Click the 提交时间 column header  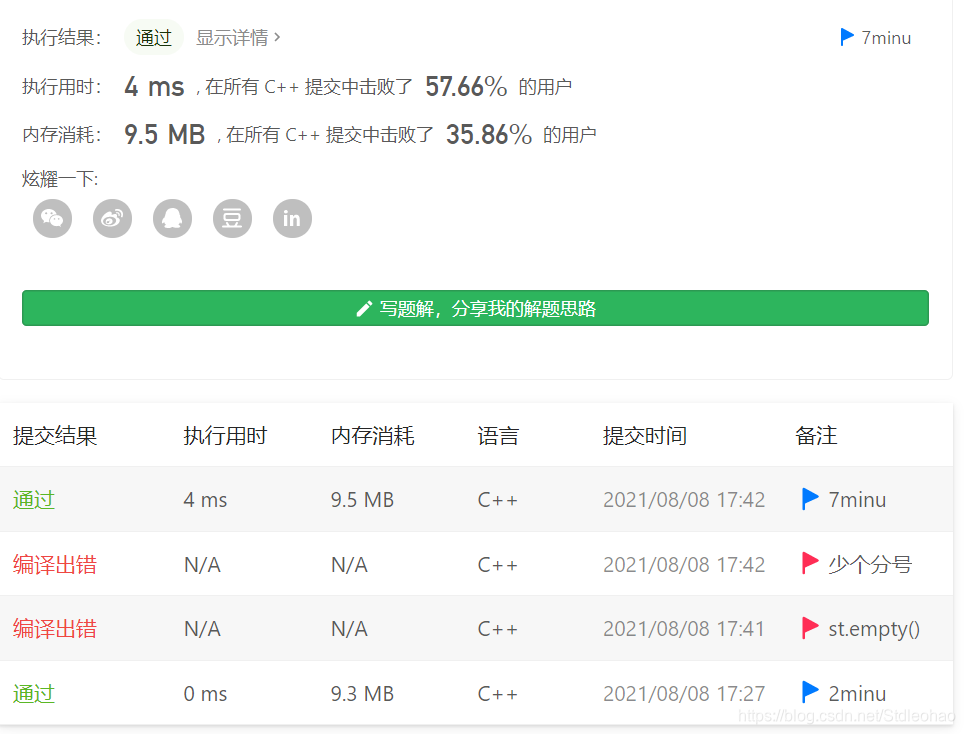[645, 436]
